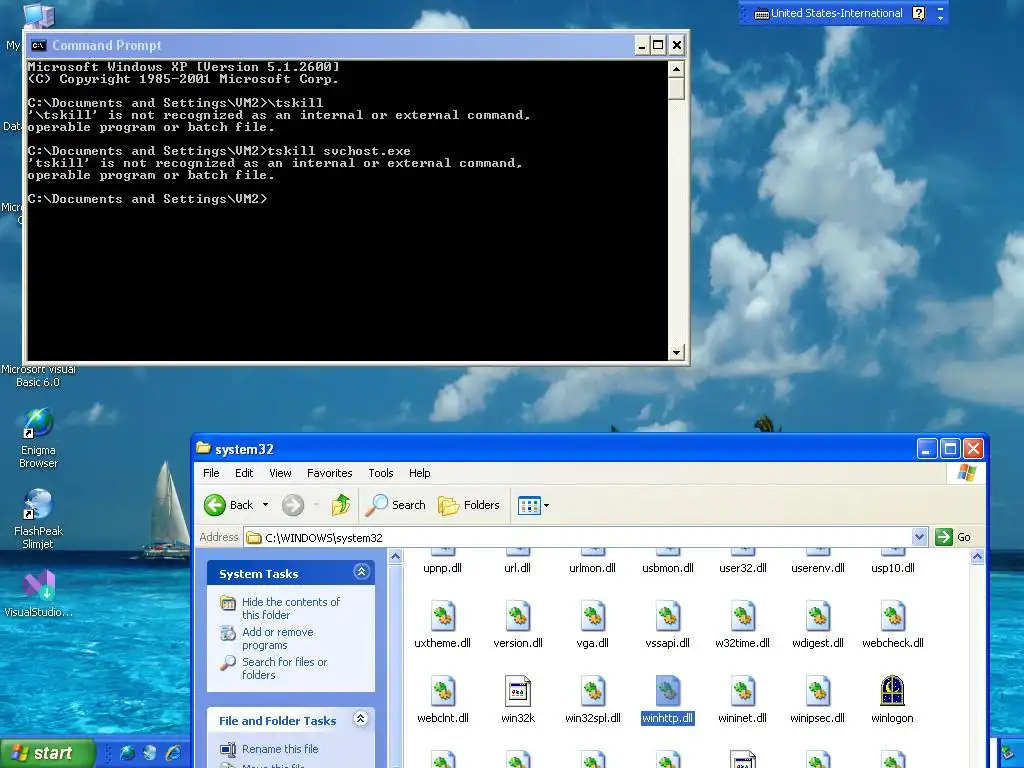Select the winipsec.dll file icon
The image size is (1024, 768).
pyautogui.click(x=818, y=691)
